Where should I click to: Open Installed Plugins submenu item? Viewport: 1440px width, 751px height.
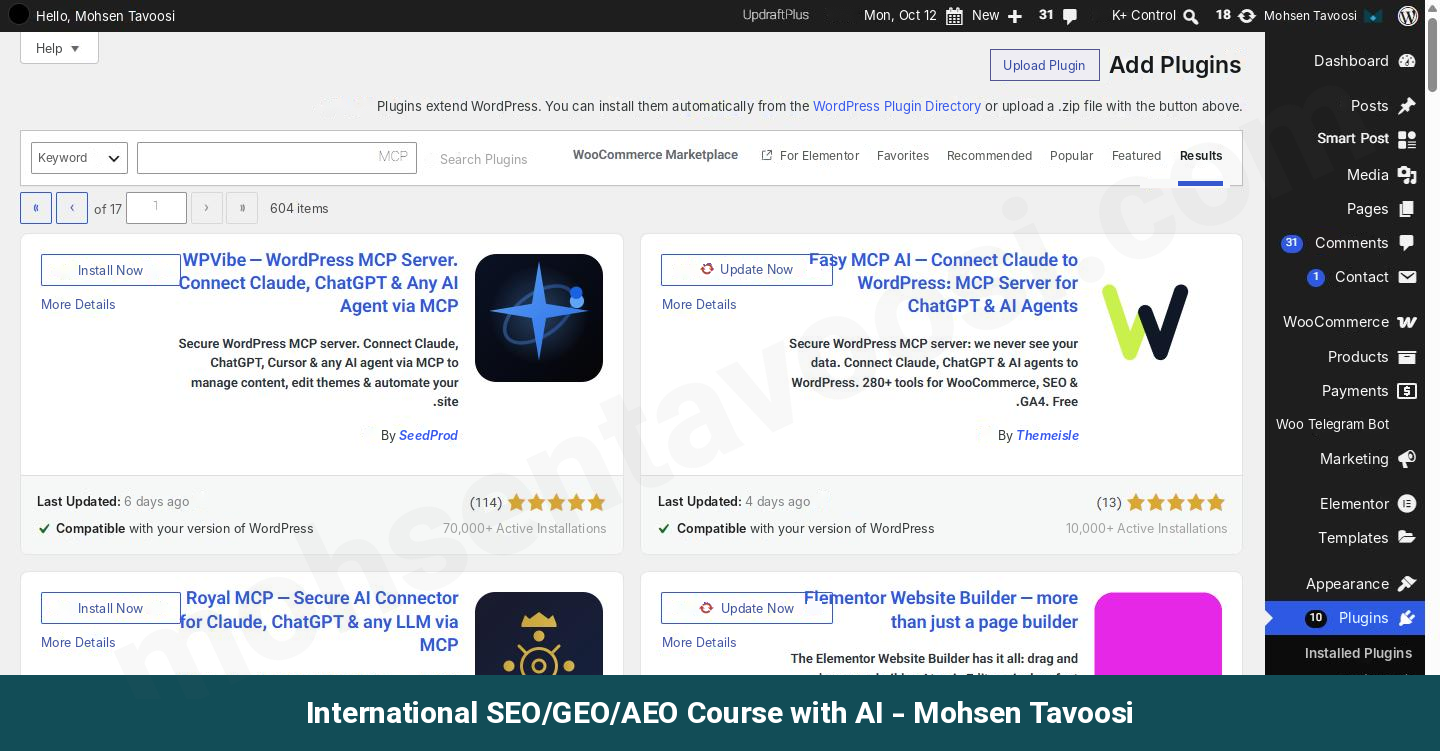(1358, 653)
